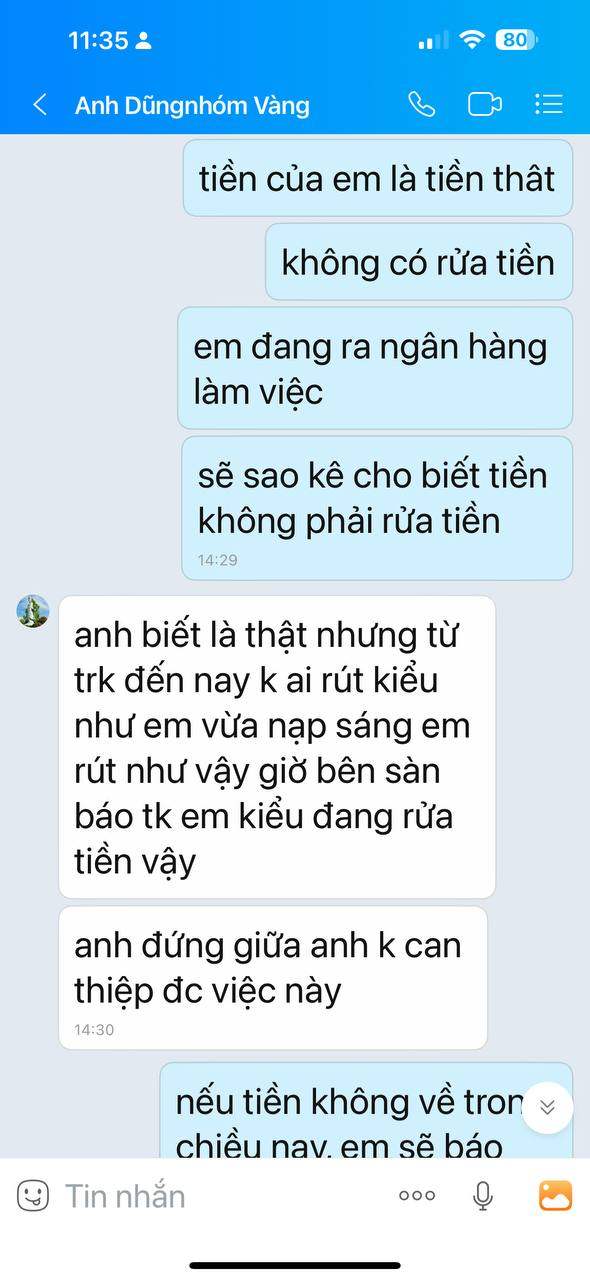Tap message 'em đang ra ngân hàng làm việc'
Image resolution: width=590 pixels, height=1280 pixels.
(375, 368)
